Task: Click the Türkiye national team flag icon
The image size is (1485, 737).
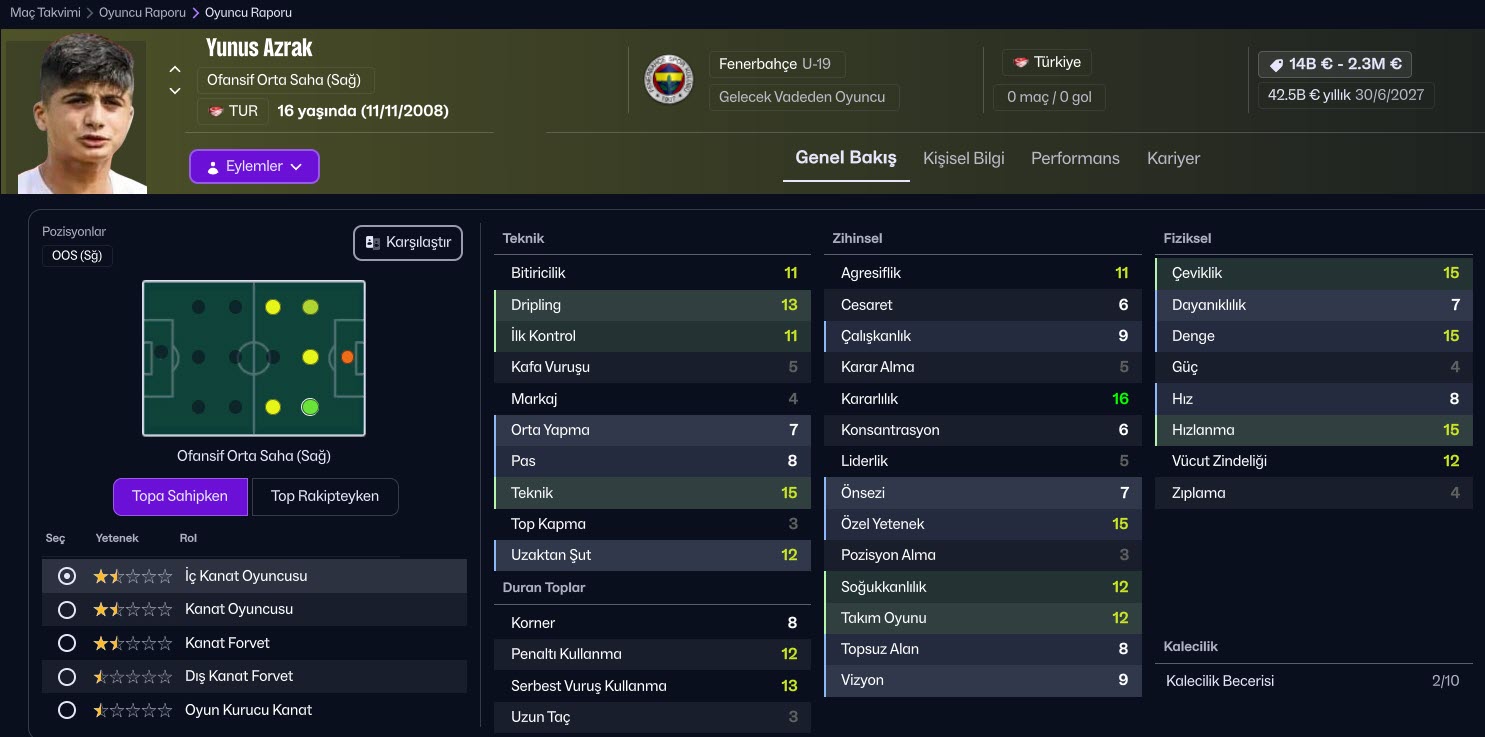Action: coord(1021,62)
